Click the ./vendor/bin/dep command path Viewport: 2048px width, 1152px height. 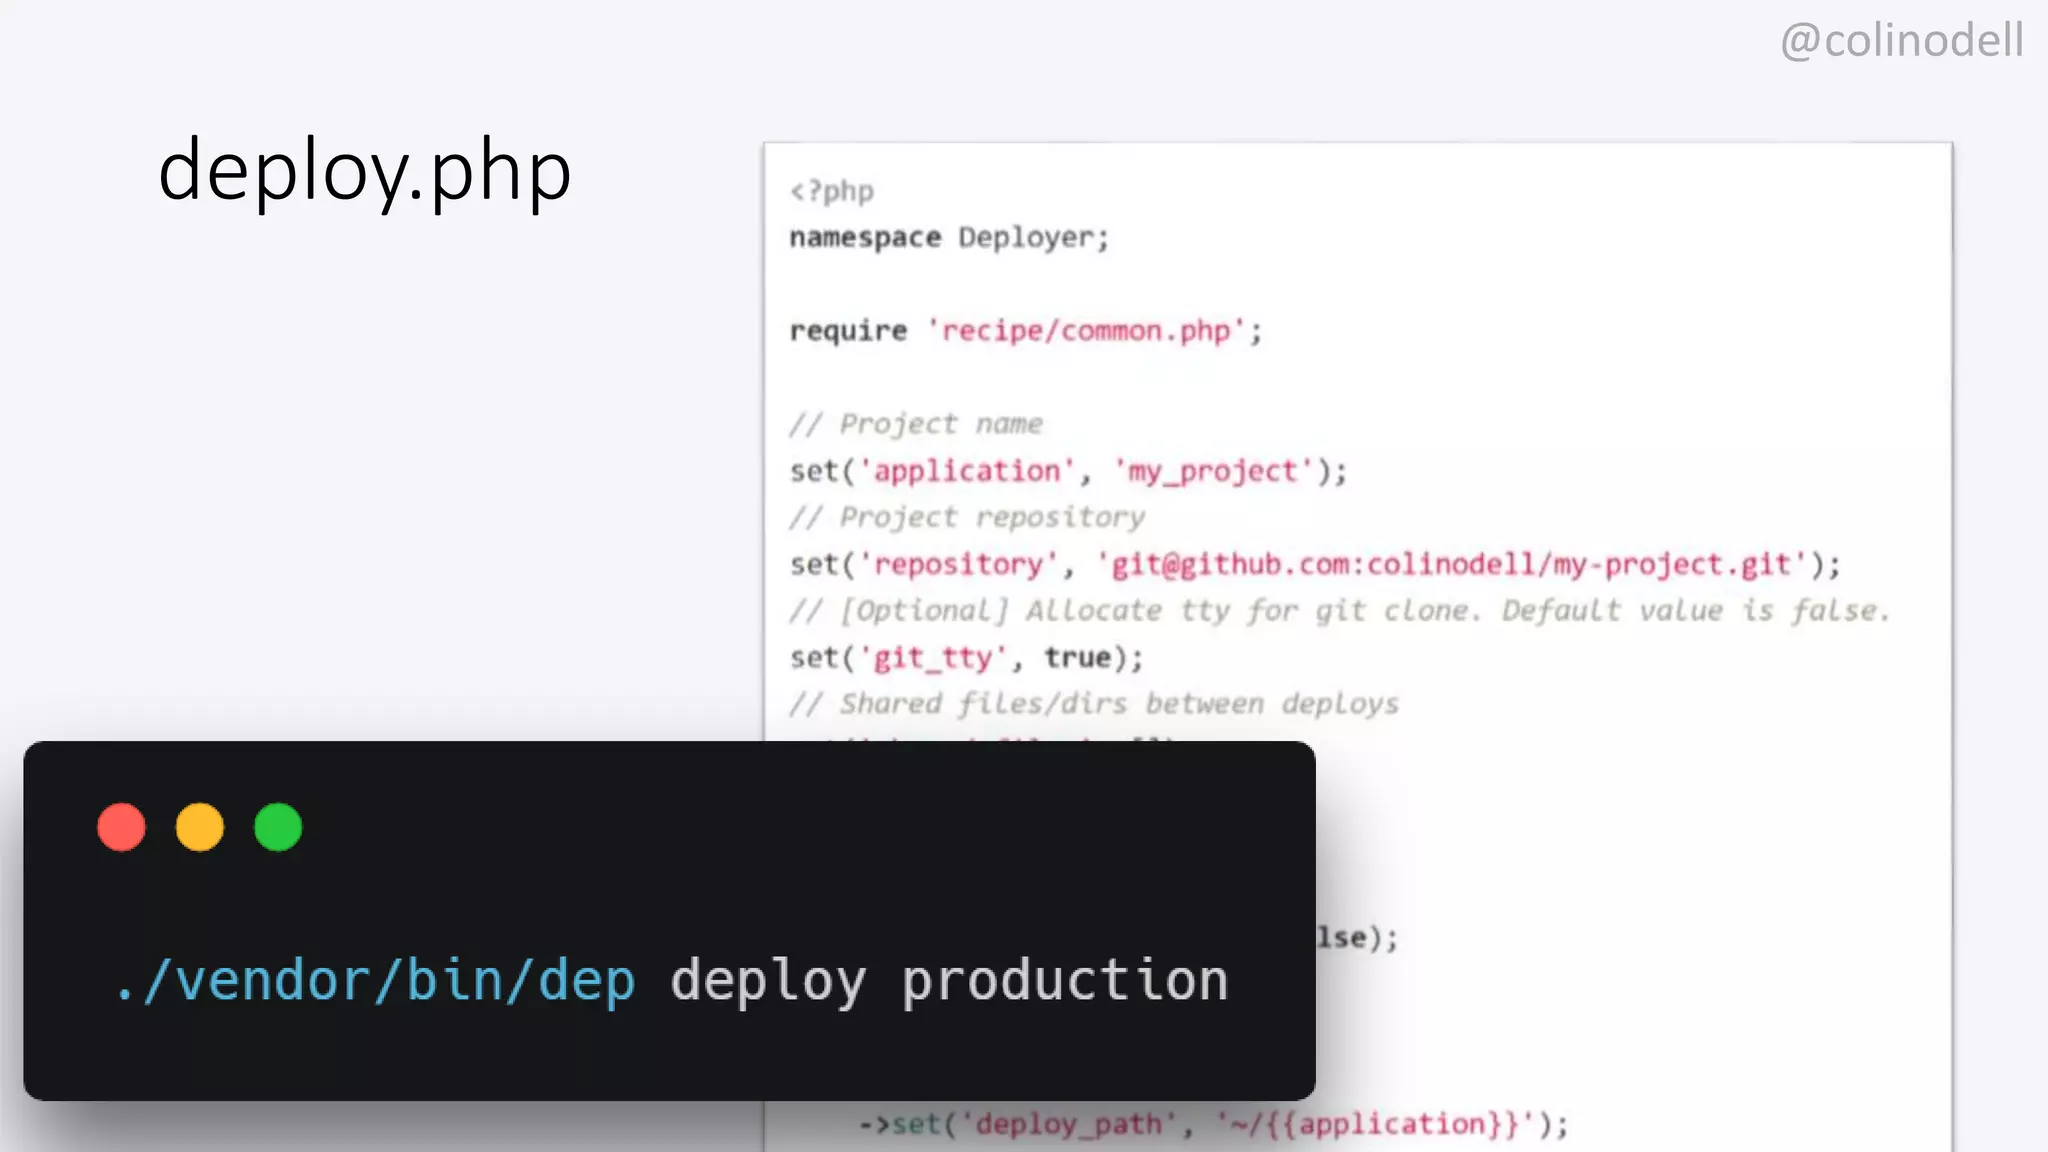pyautogui.click(x=376, y=980)
